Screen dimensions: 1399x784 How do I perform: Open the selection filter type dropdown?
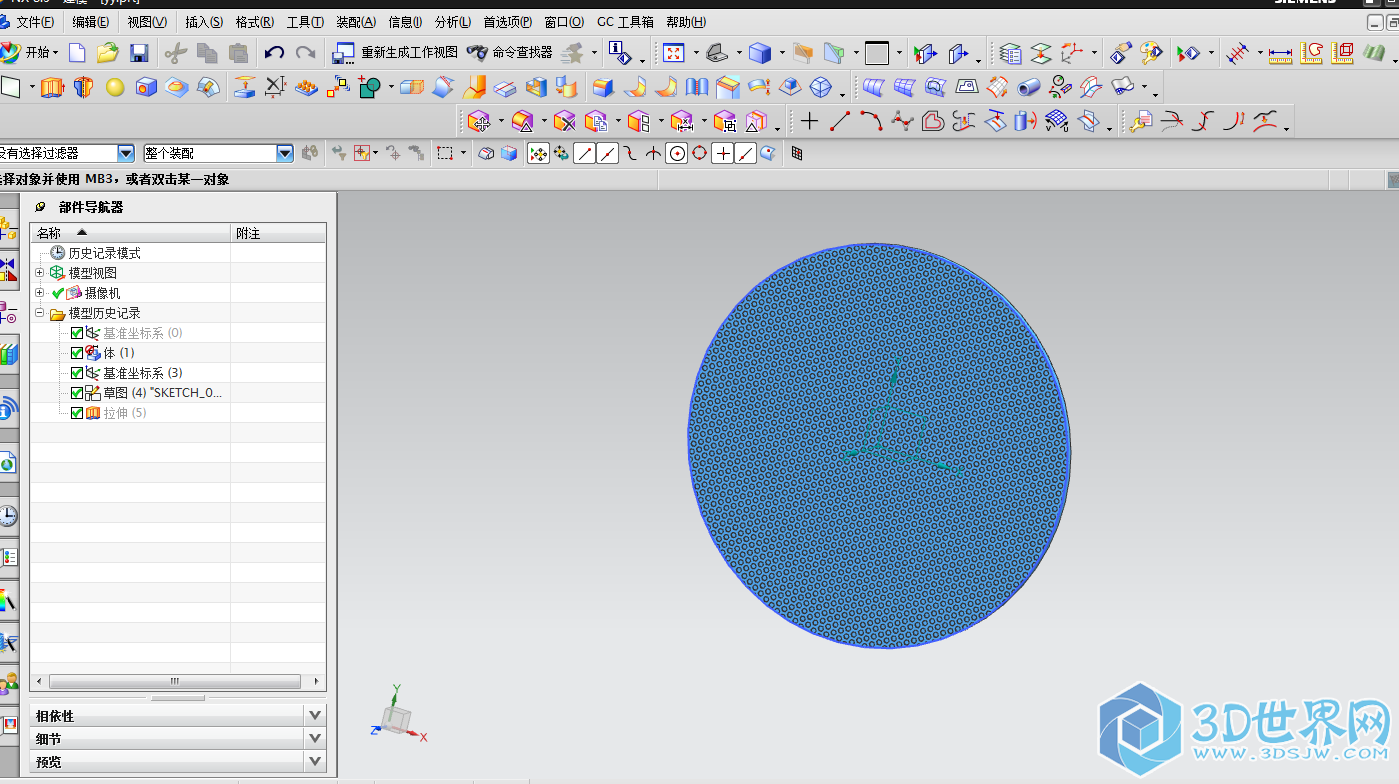(x=126, y=153)
